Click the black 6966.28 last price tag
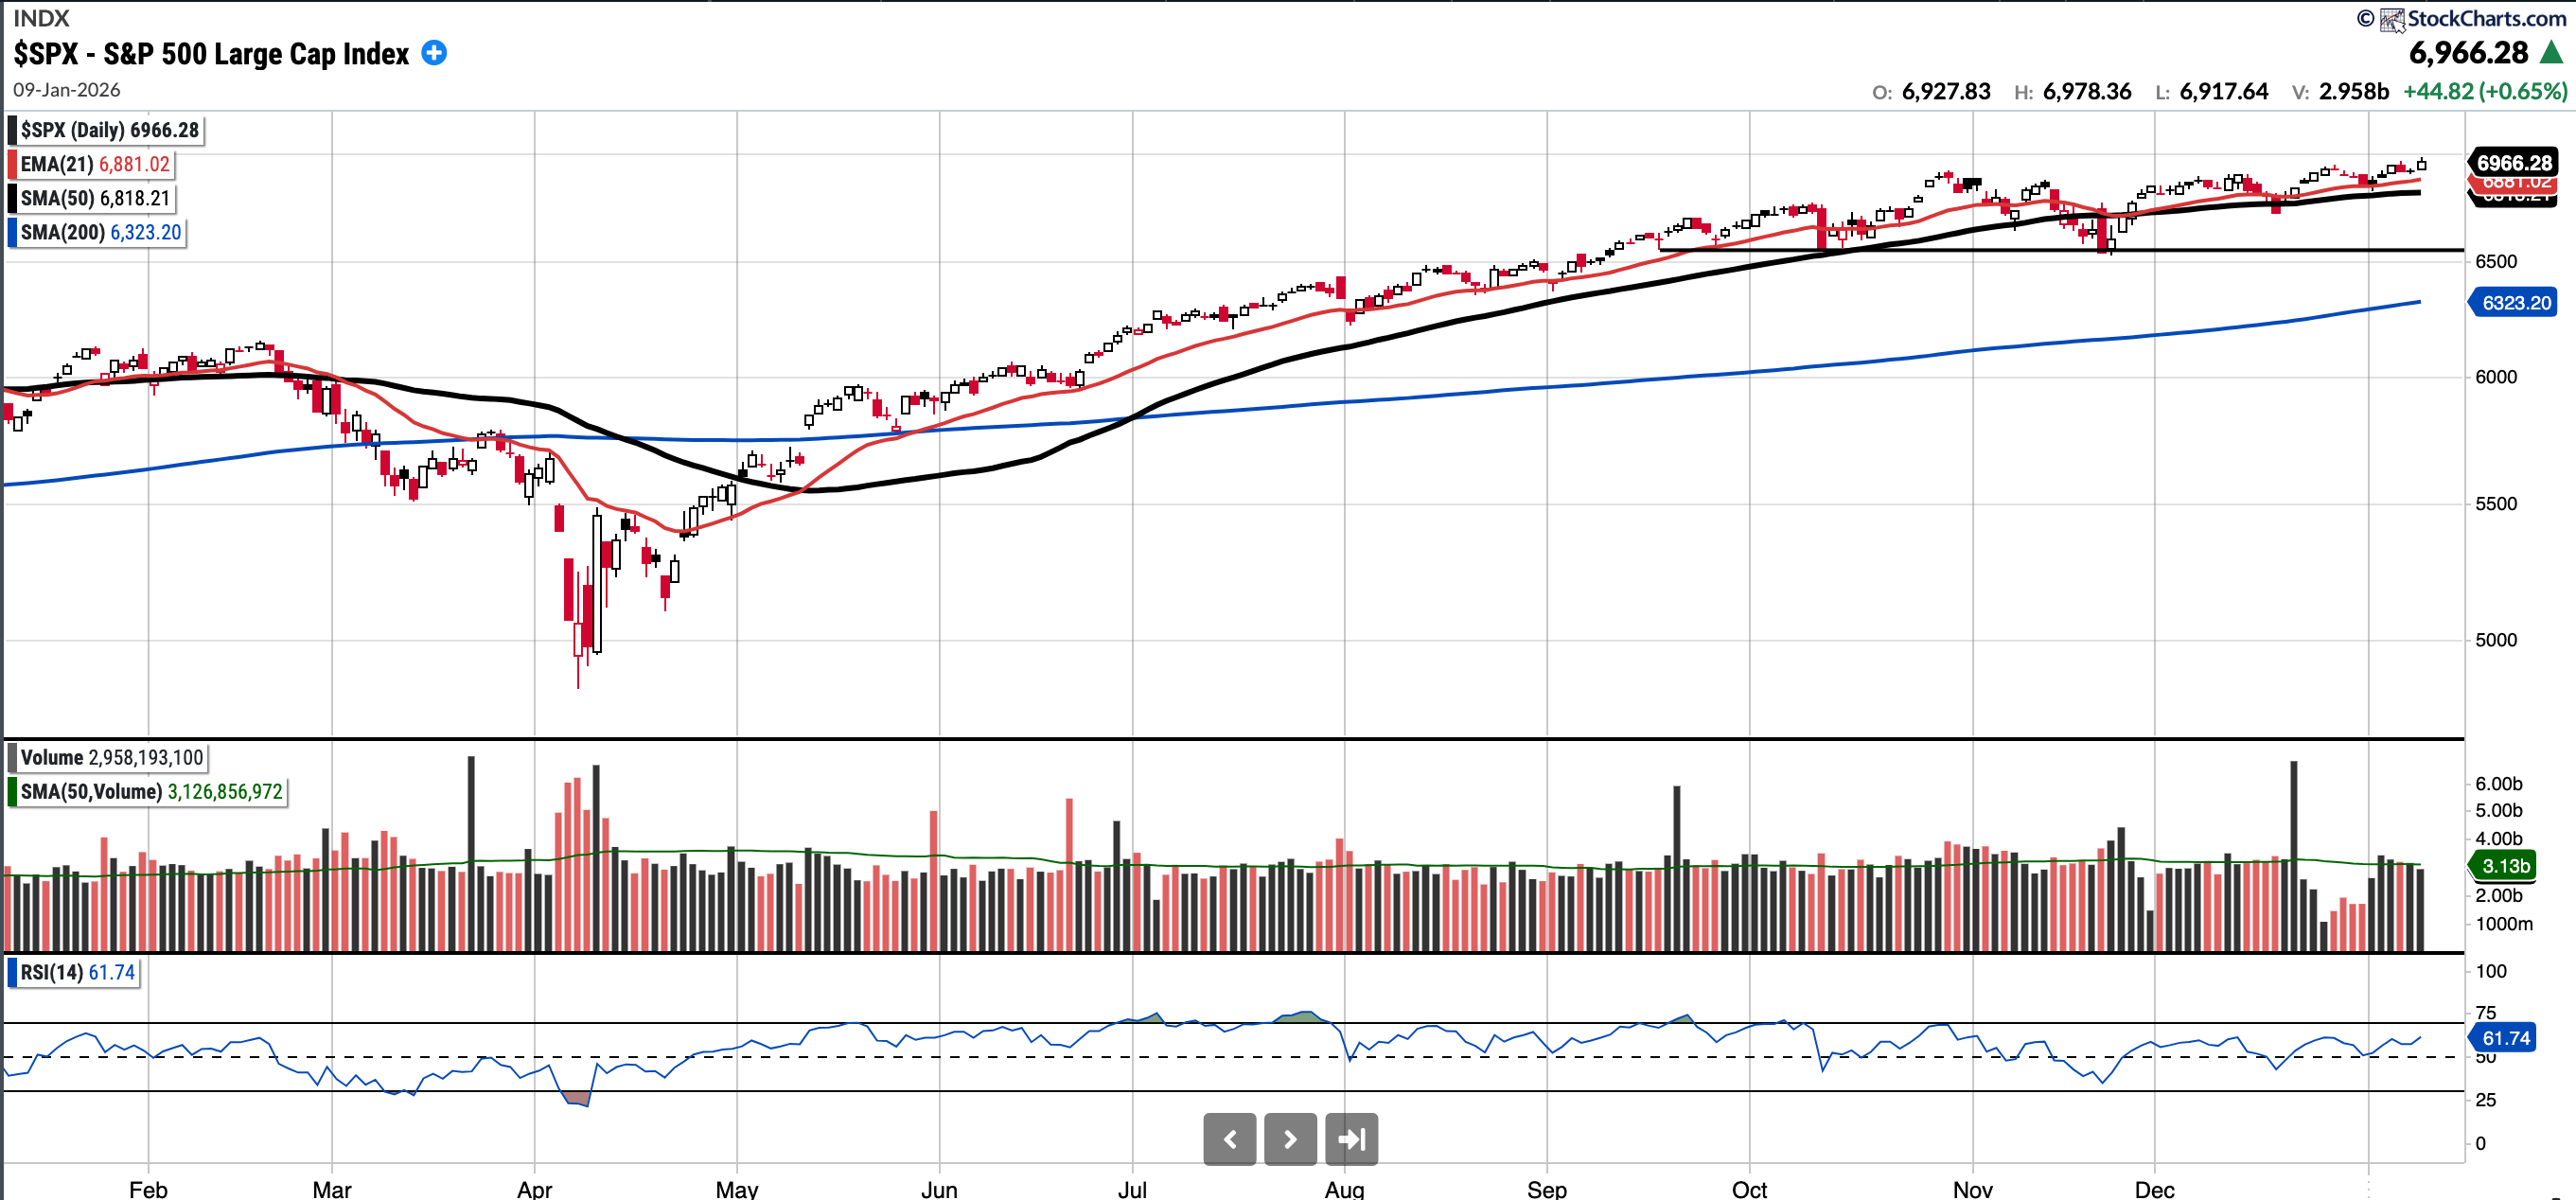This screenshot has width=2576, height=1200. click(2514, 163)
